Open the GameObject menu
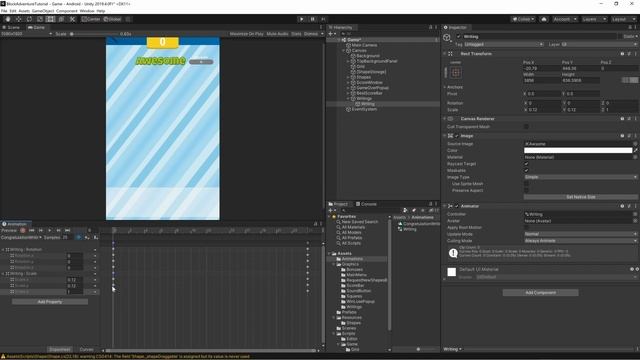The image size is (640, 360). [x=43, y=11]
